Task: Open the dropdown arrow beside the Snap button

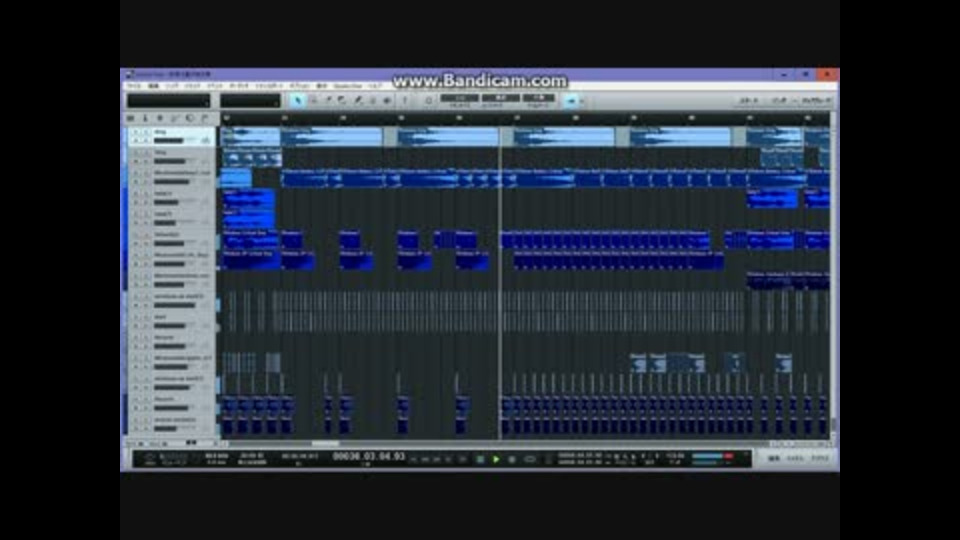Action: point(582,101)
